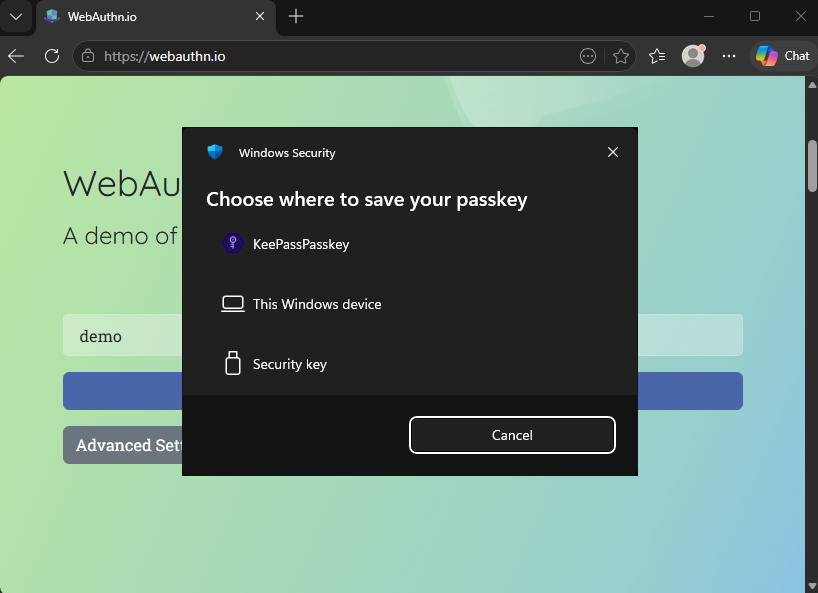View site information lock icon

tap(88, 56)
